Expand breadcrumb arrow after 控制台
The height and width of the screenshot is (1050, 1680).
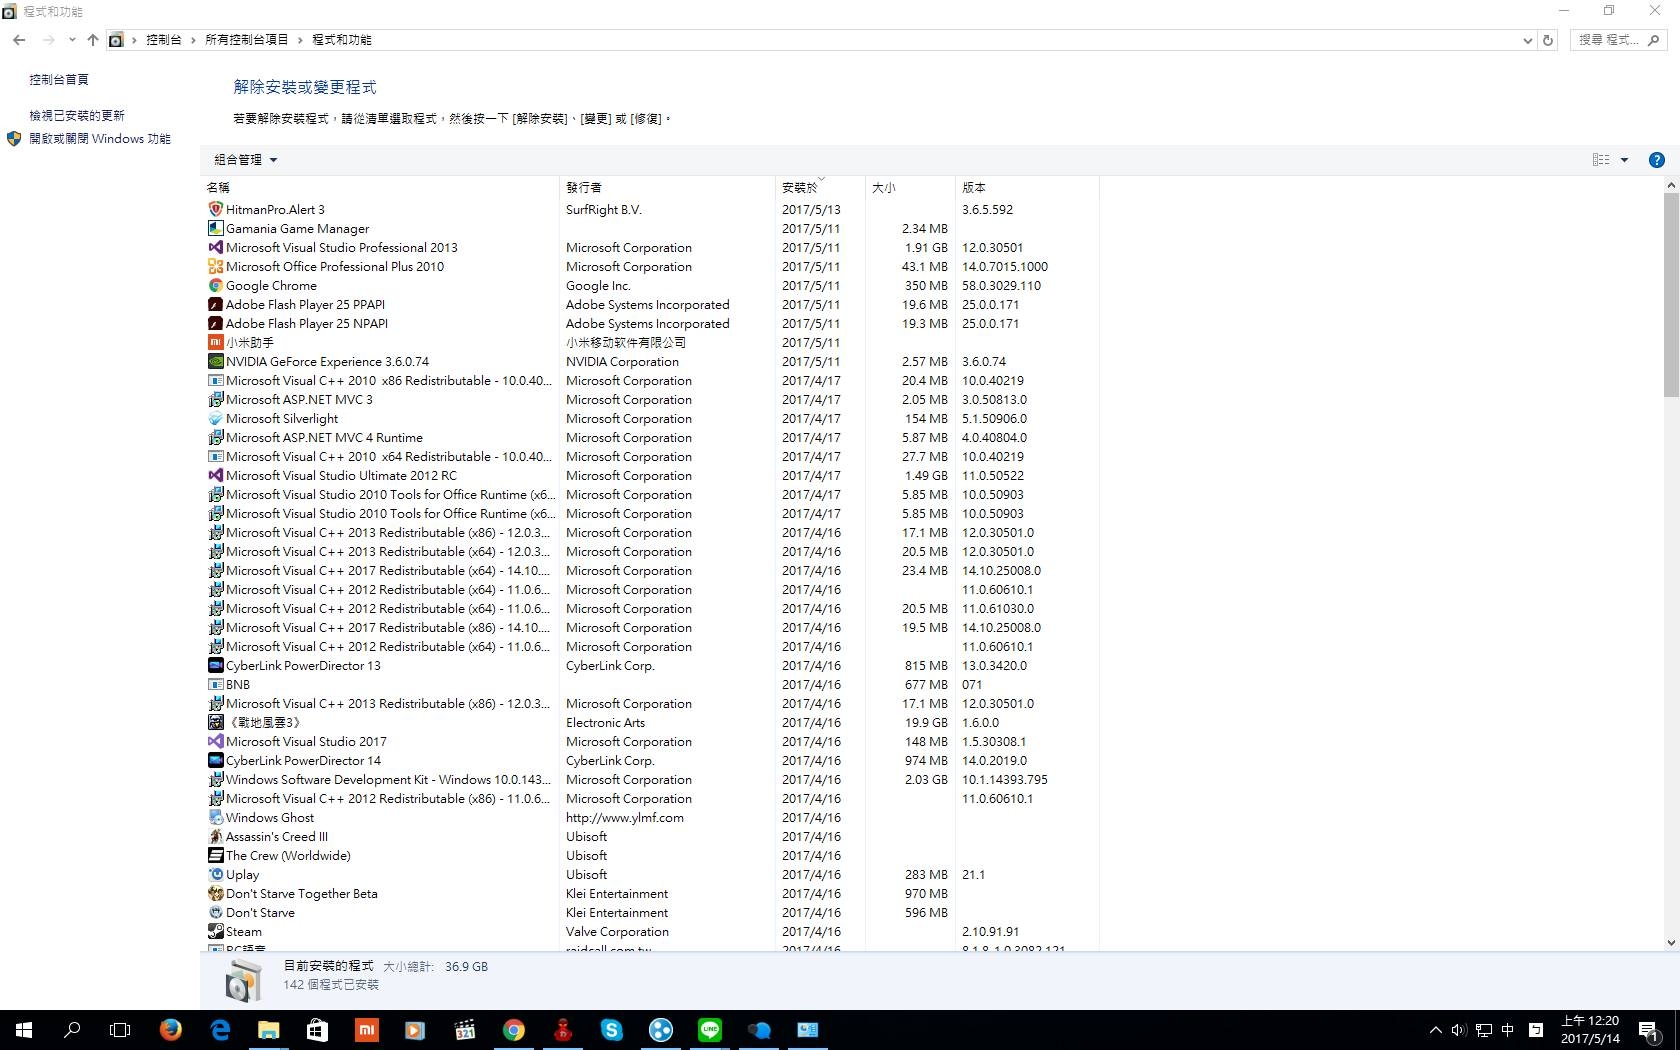click(x=193, y=40)
